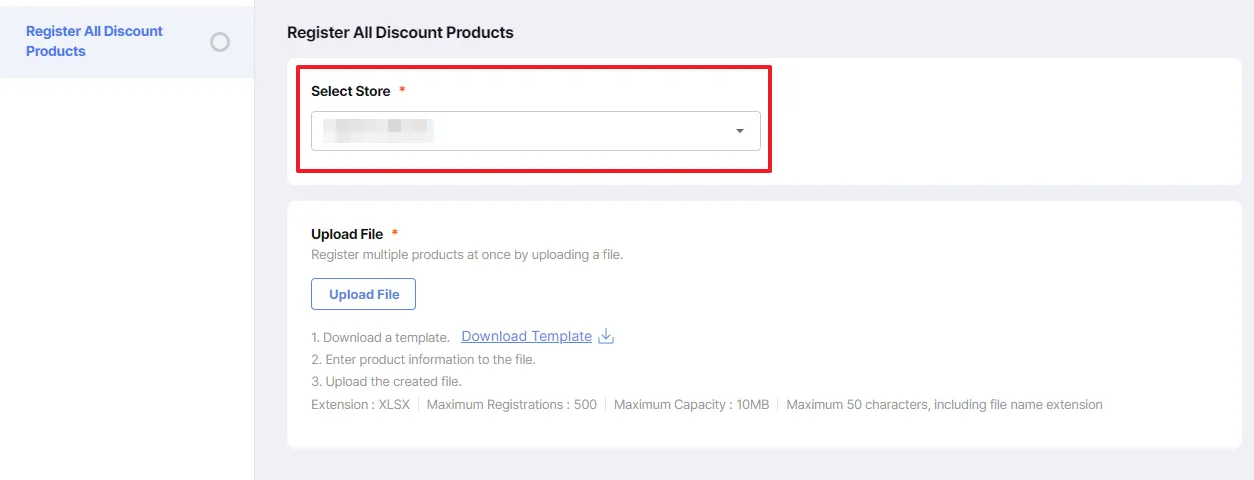Click the 'Register multiple products at once' description
Viewport: 1254px width, 480px height.
tap(467, 255)
